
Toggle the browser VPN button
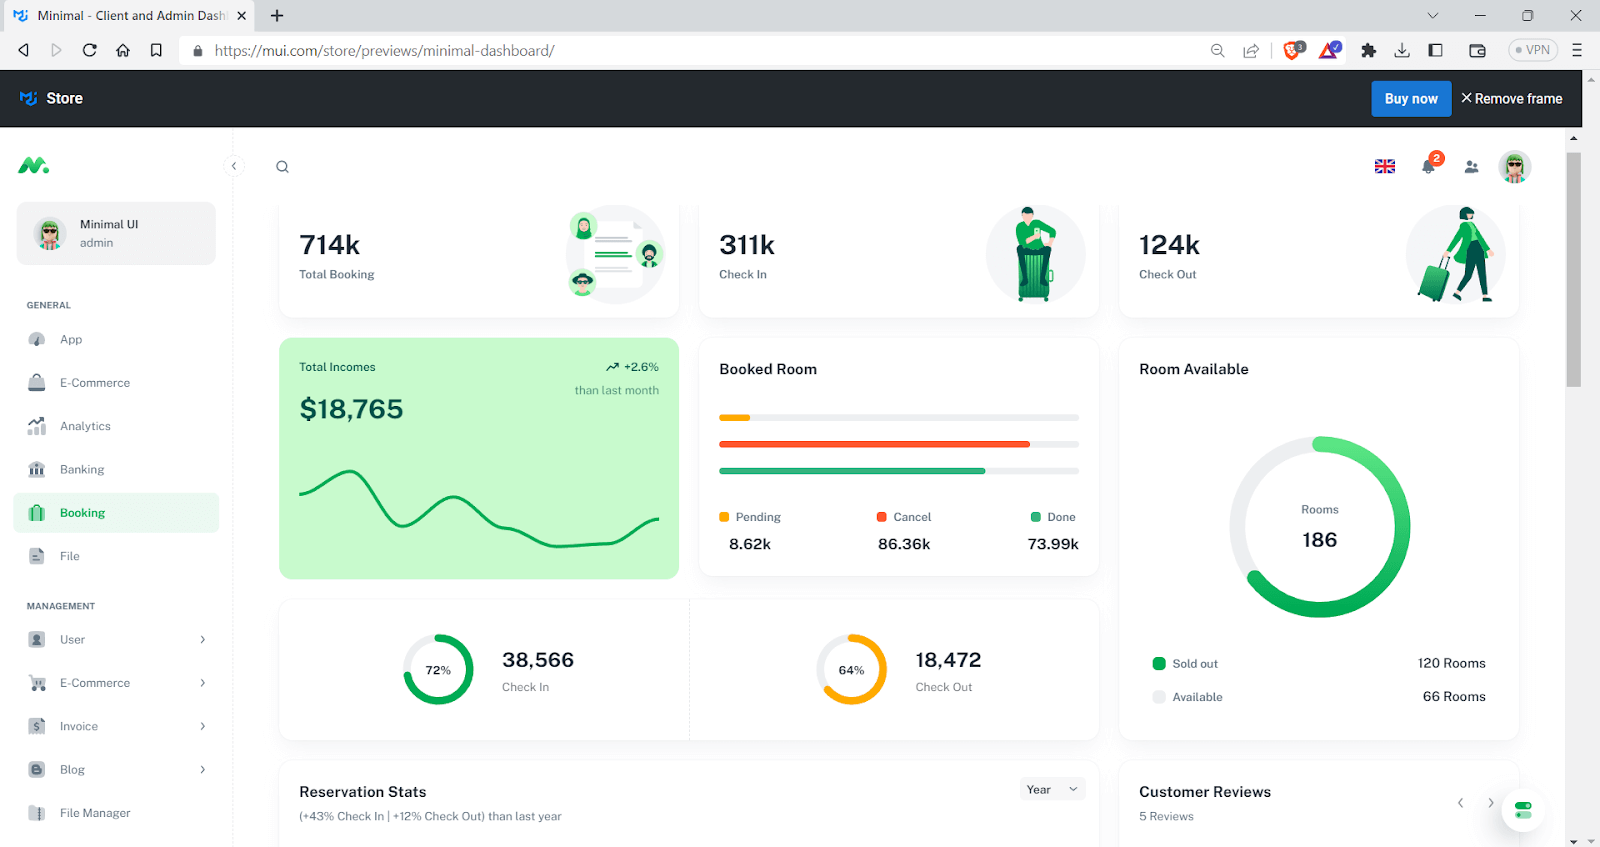tap(1532, 50)
